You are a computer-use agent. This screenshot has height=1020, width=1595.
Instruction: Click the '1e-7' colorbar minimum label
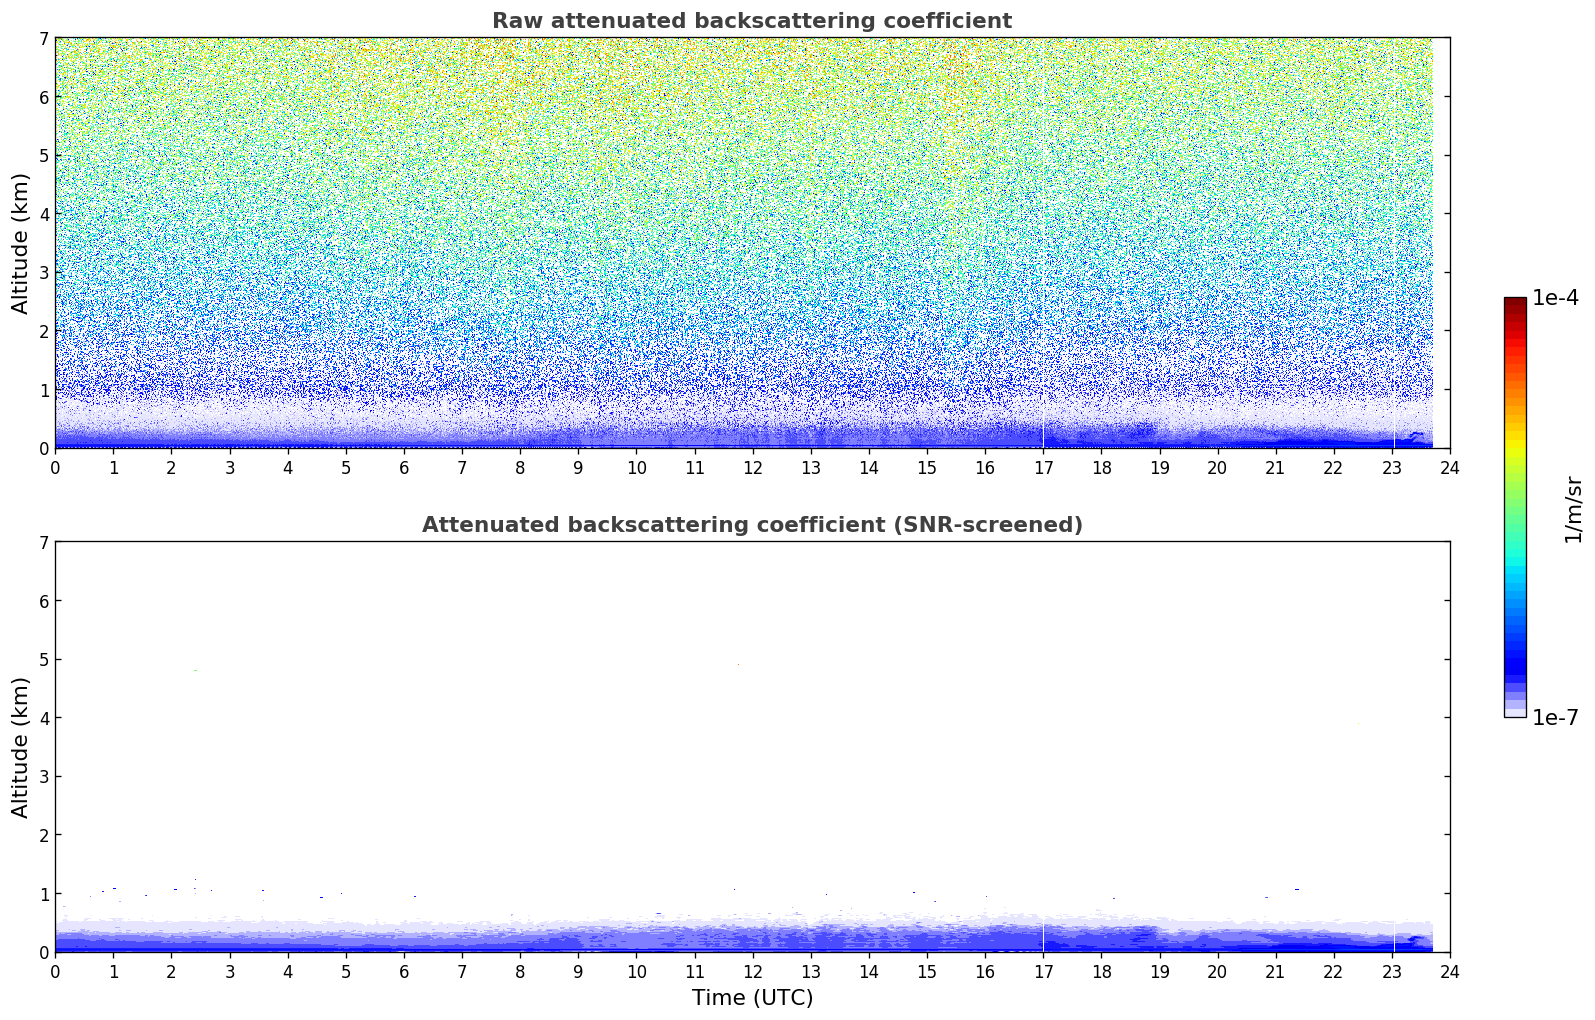click(1555, 718)
